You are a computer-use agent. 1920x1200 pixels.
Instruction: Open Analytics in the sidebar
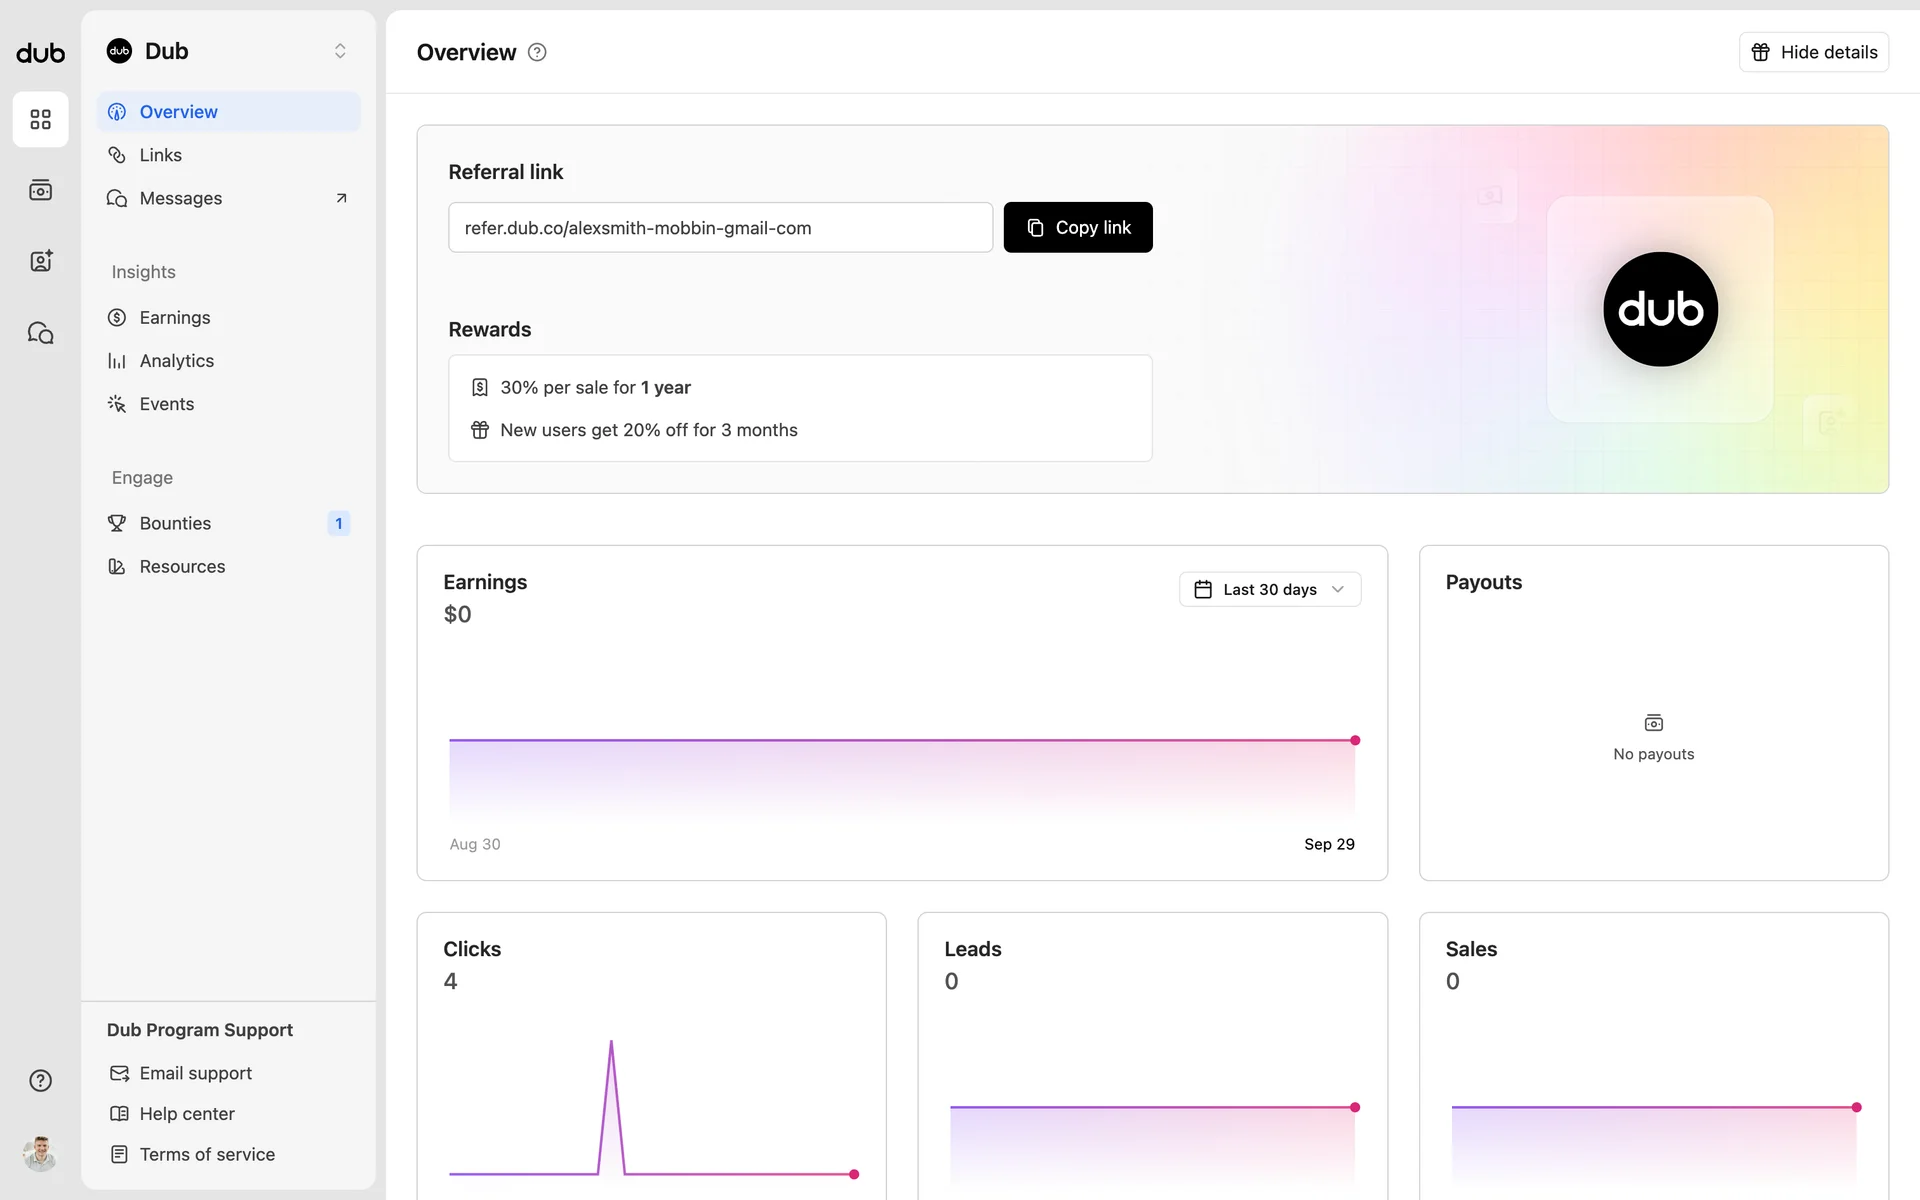176,361
